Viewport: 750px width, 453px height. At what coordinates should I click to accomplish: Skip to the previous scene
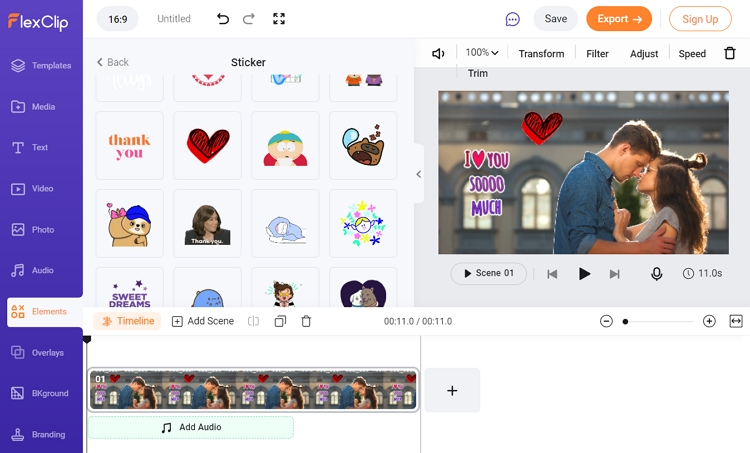tap(552, 274)
